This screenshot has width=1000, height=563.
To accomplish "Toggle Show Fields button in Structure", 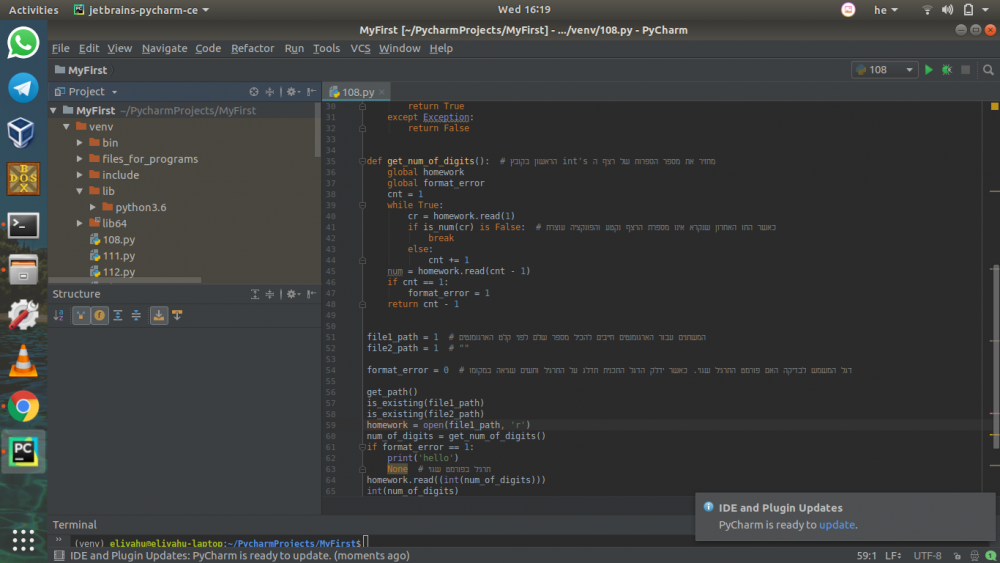I will coord(100,316).
